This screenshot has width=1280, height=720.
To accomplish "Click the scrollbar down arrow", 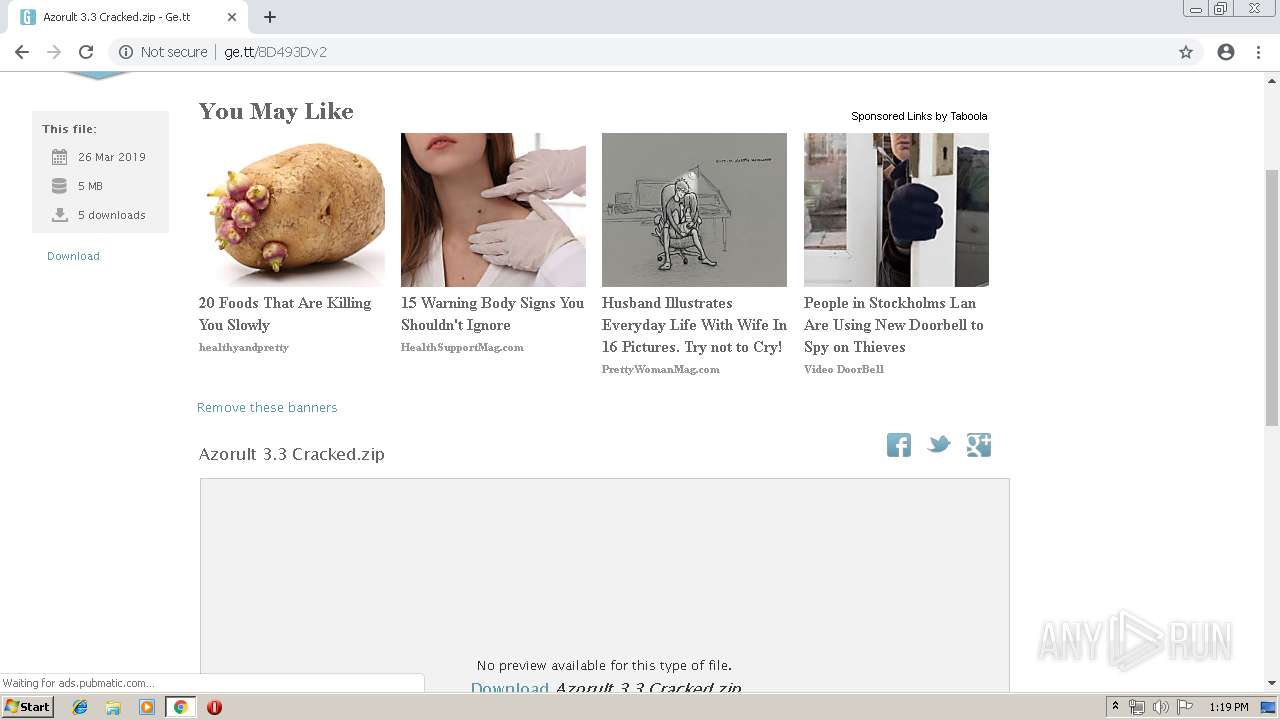I will (x=1272, y=684).
